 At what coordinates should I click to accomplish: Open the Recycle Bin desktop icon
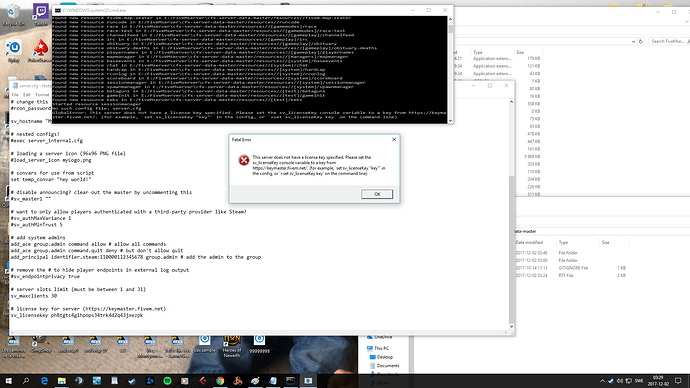click(x=13, y=15)
